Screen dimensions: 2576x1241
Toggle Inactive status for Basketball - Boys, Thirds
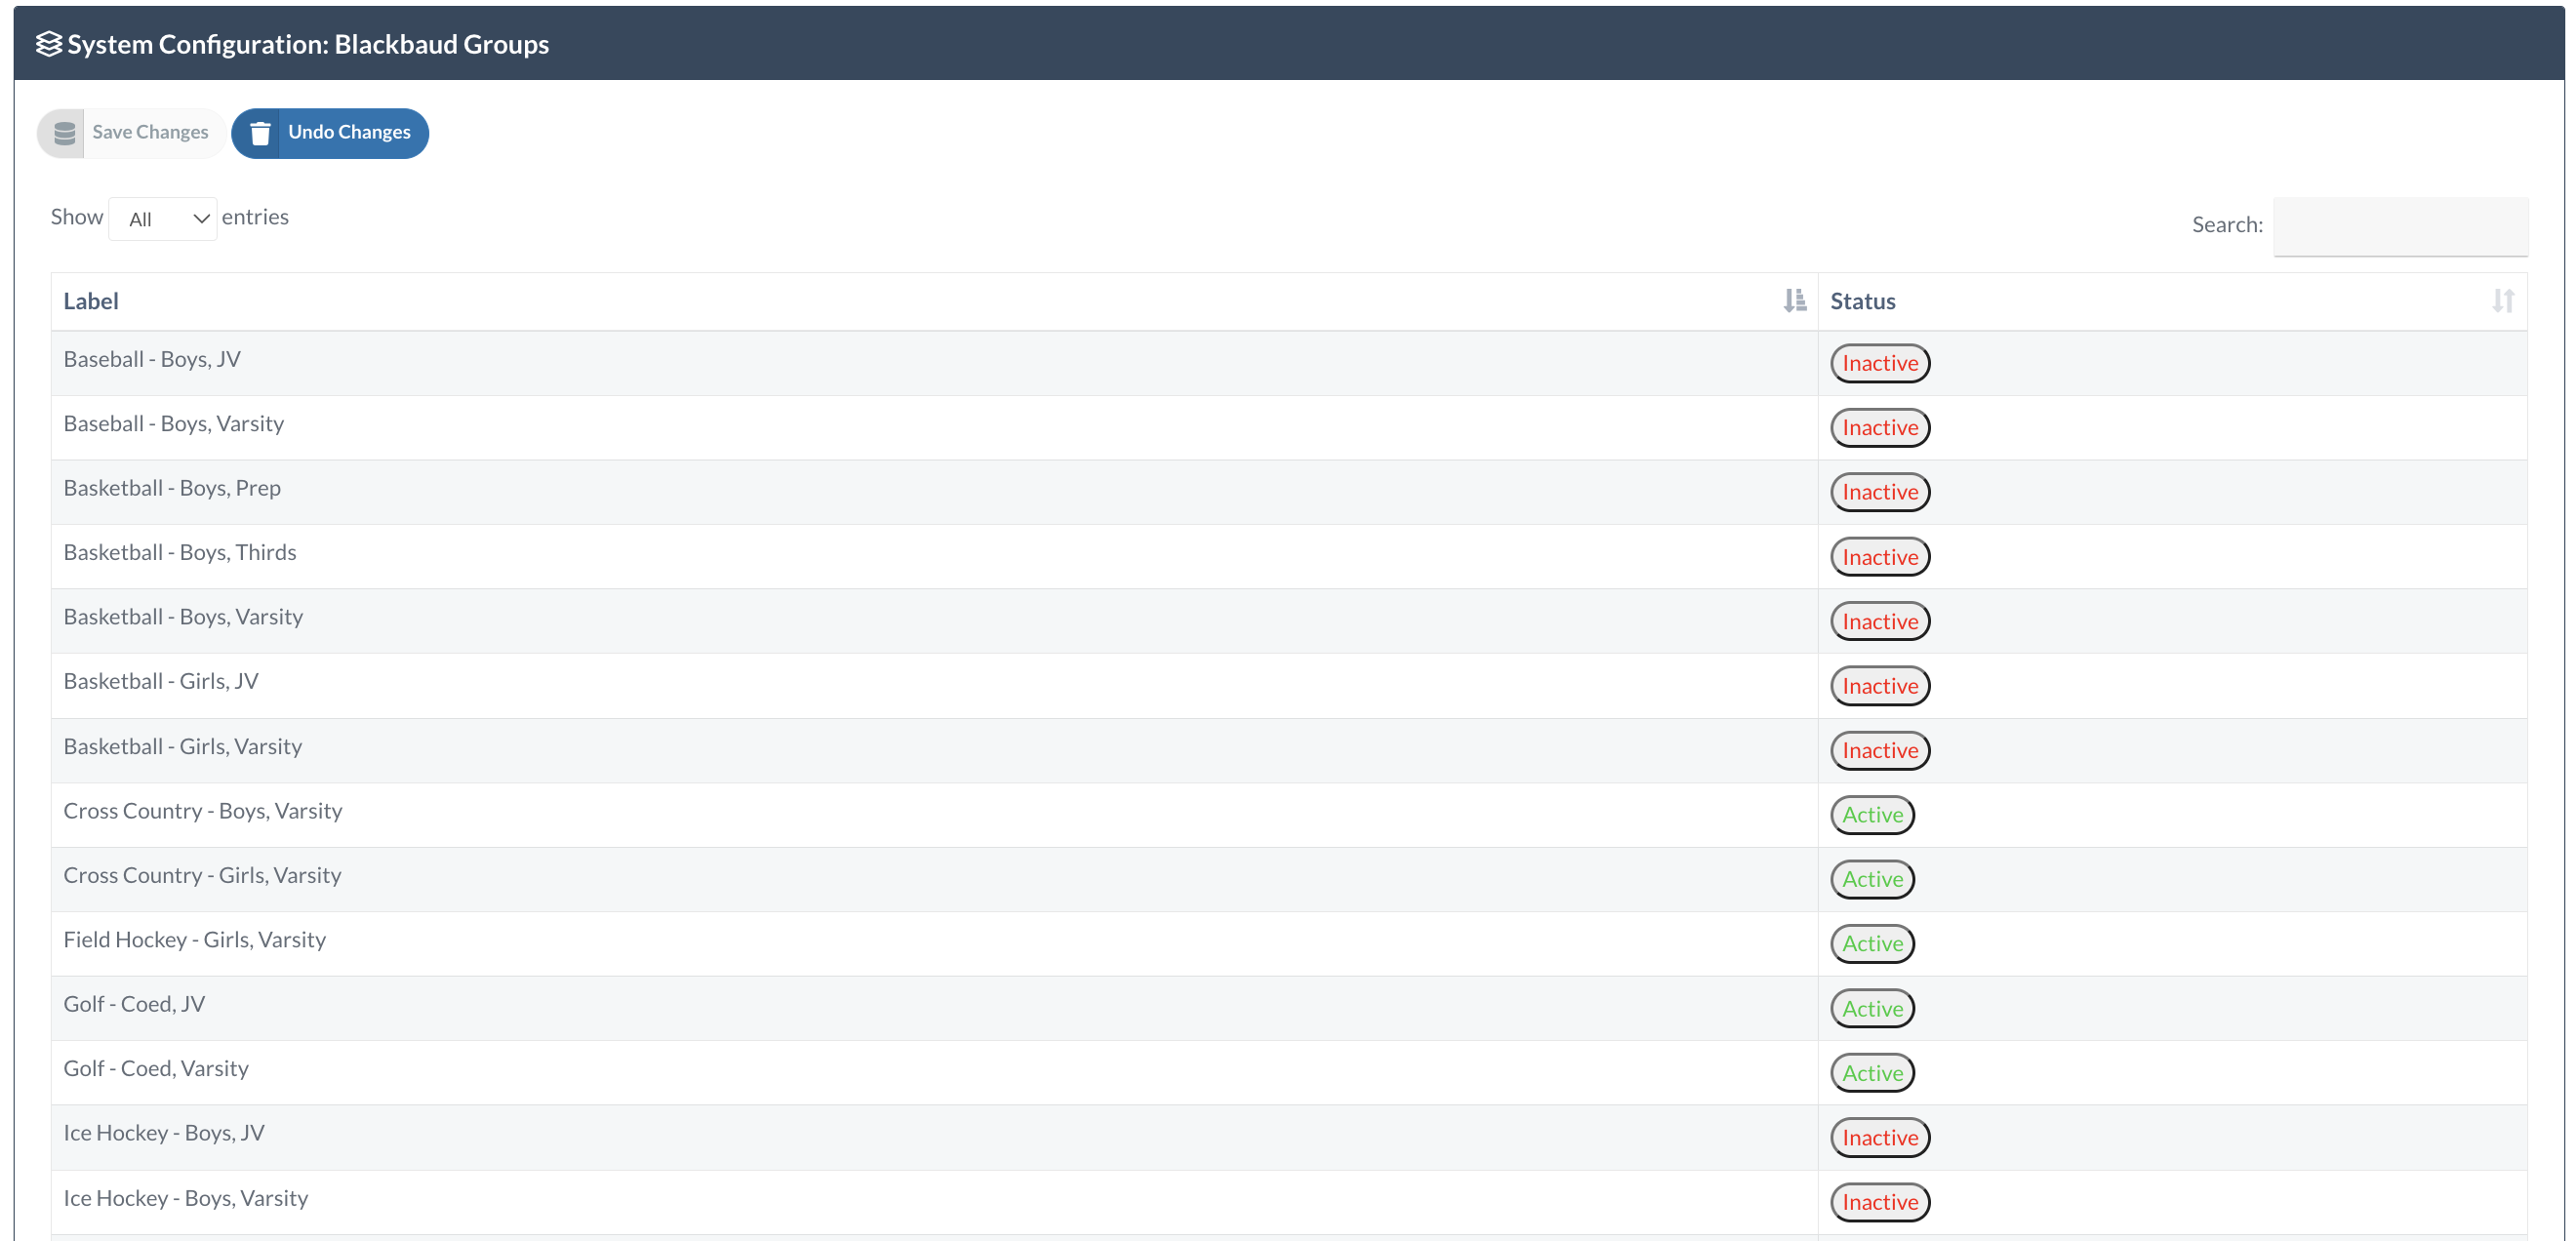(x=1879, y=557)
